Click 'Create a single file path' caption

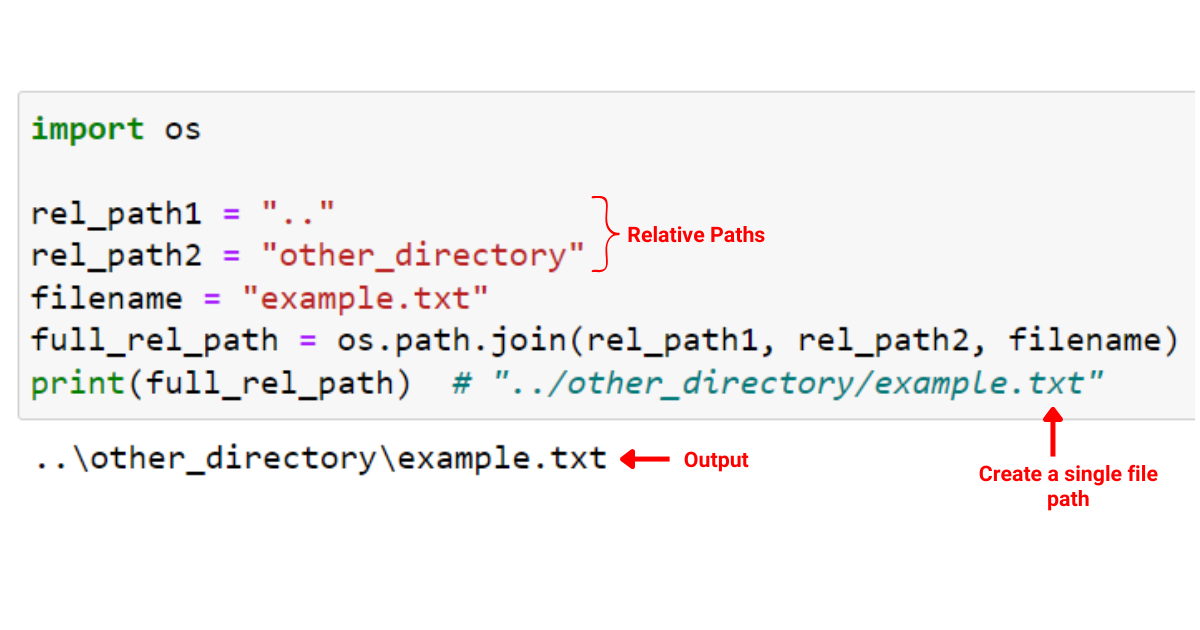tap(1068, 486)
